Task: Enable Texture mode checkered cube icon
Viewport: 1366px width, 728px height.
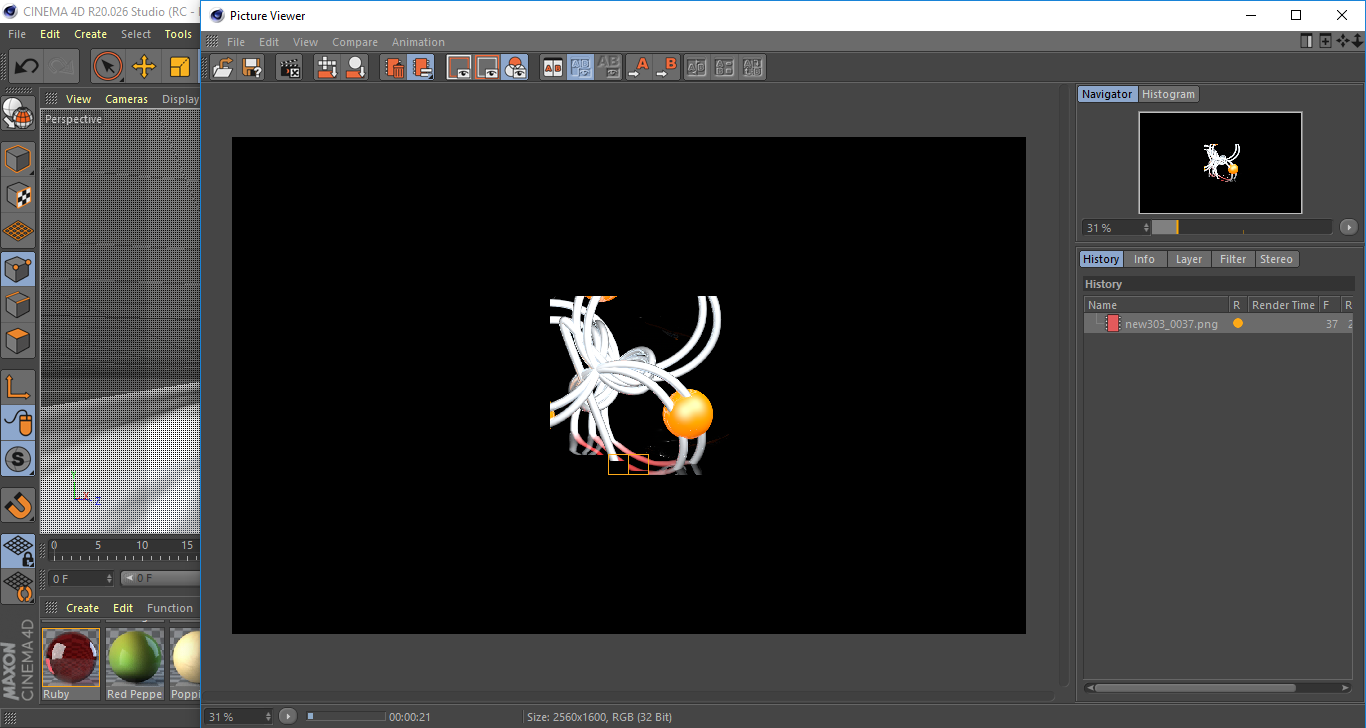Action: (18, 195)
